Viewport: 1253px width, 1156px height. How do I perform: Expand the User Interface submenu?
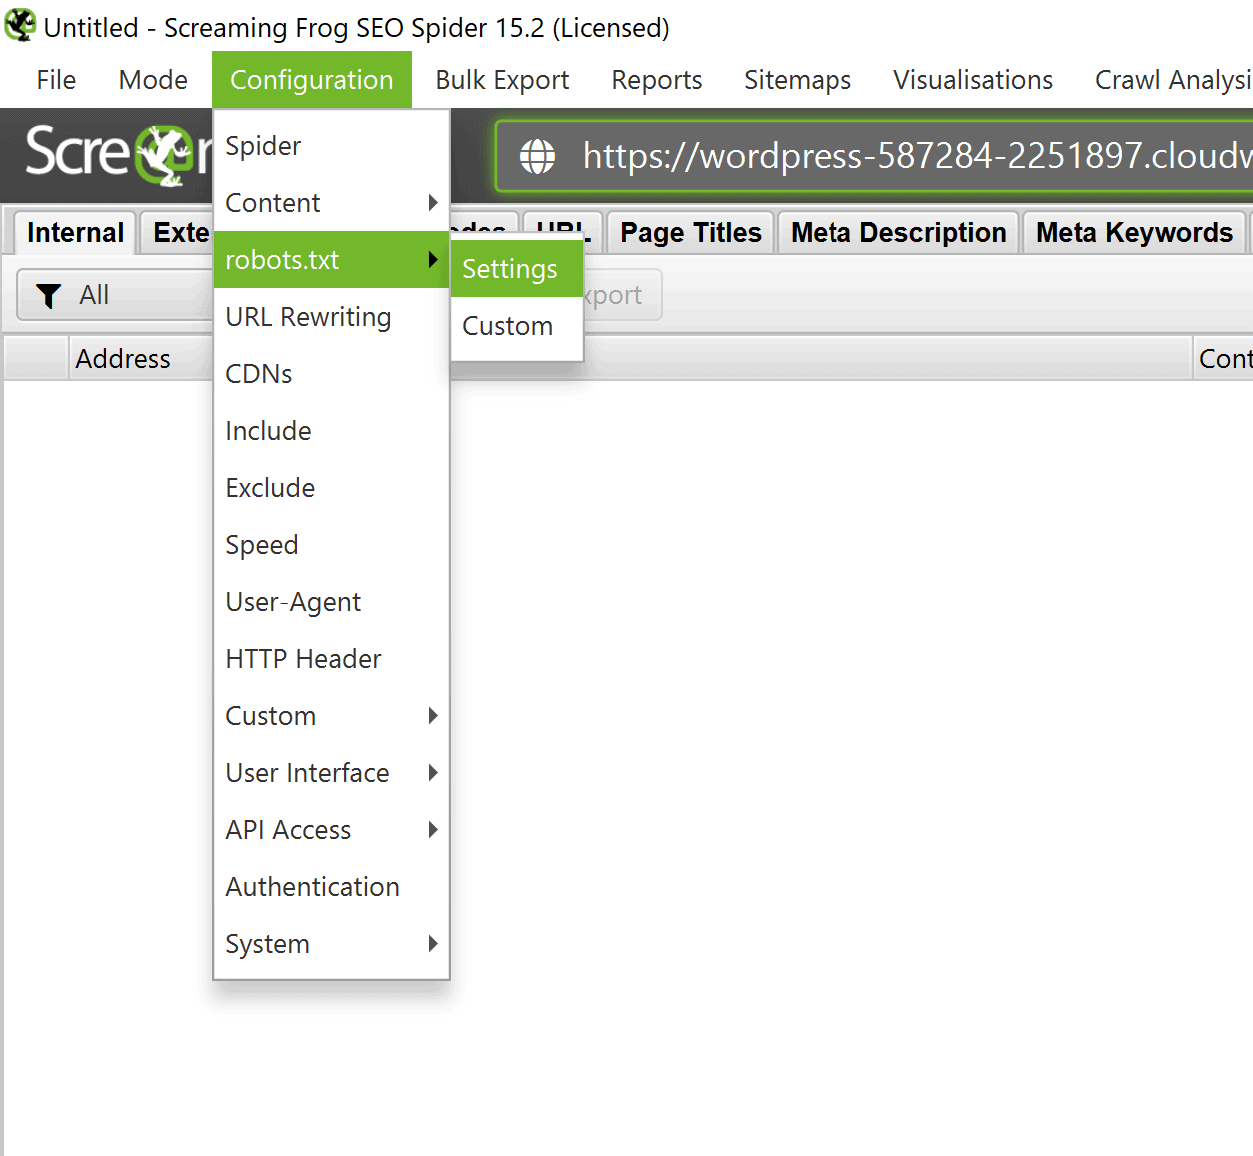tap(331, 773)
